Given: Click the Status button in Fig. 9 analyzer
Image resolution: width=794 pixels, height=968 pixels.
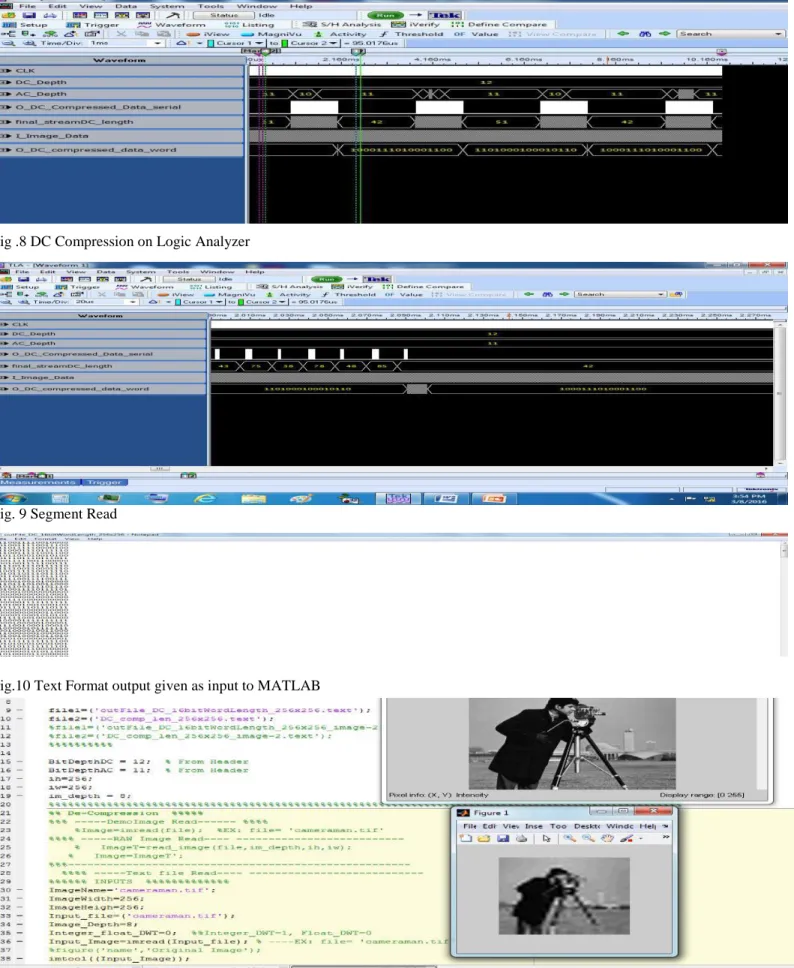Looking at the screenshot, I should tap(190, 279).
